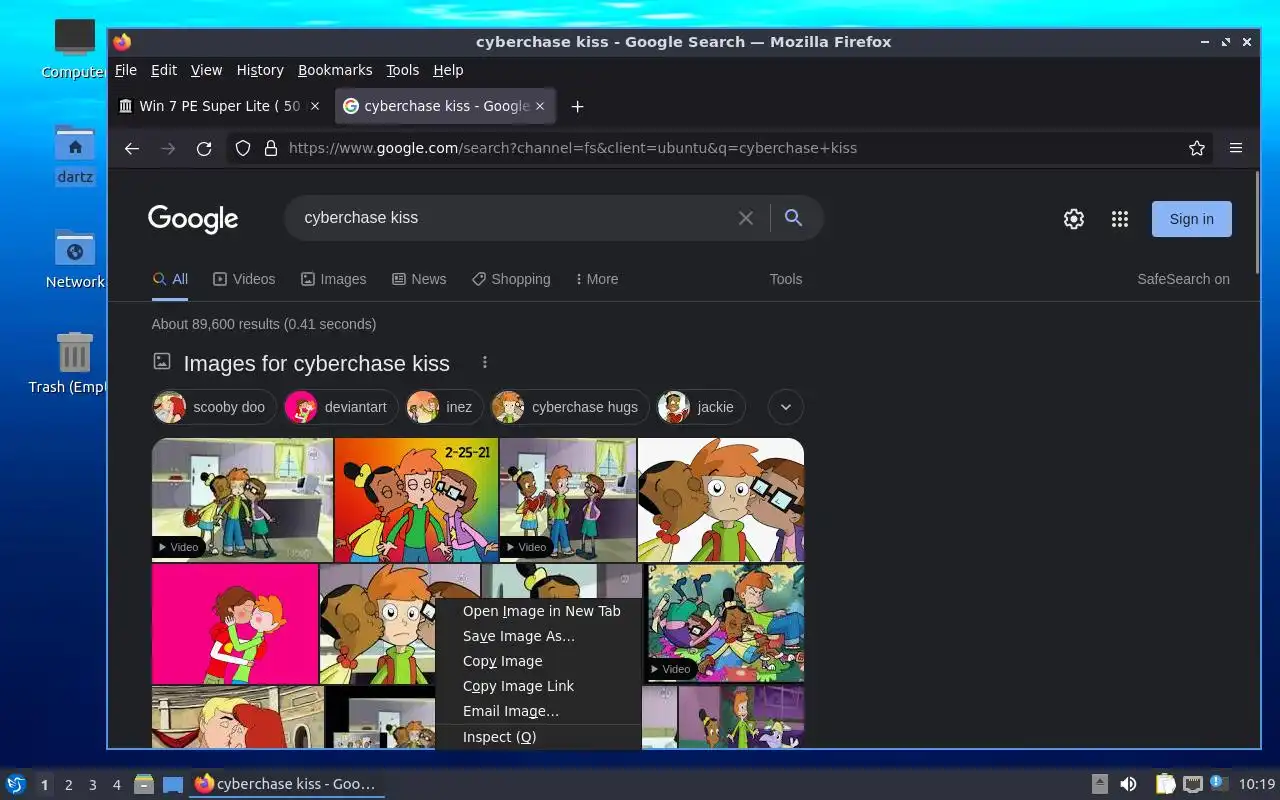
Task: Open the Firefox hamburger application menu
Action: pos(1236,148)
